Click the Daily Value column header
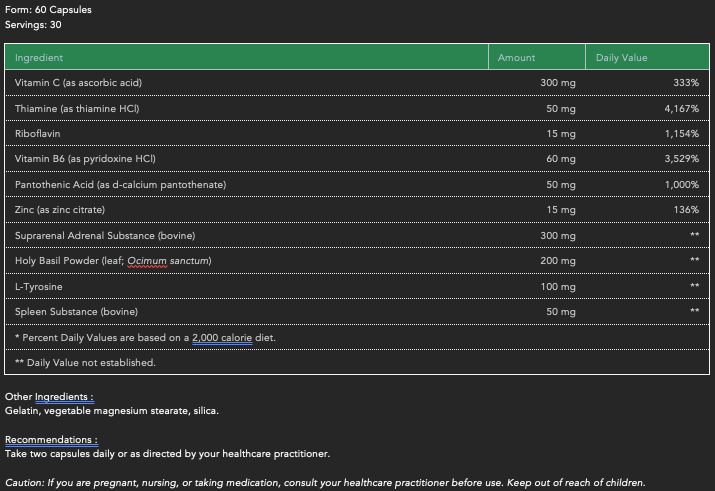The image size is (715, 491). (621, 58)
